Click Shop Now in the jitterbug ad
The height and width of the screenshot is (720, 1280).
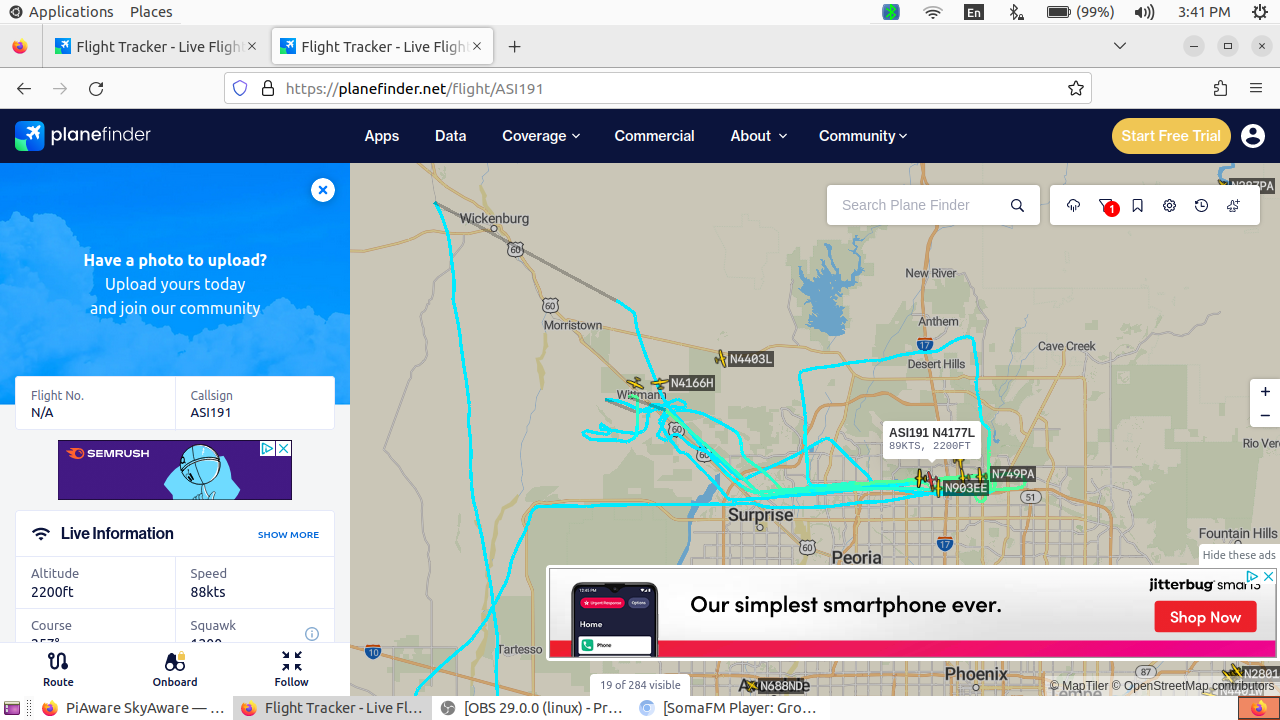(x=1205, y=617)
